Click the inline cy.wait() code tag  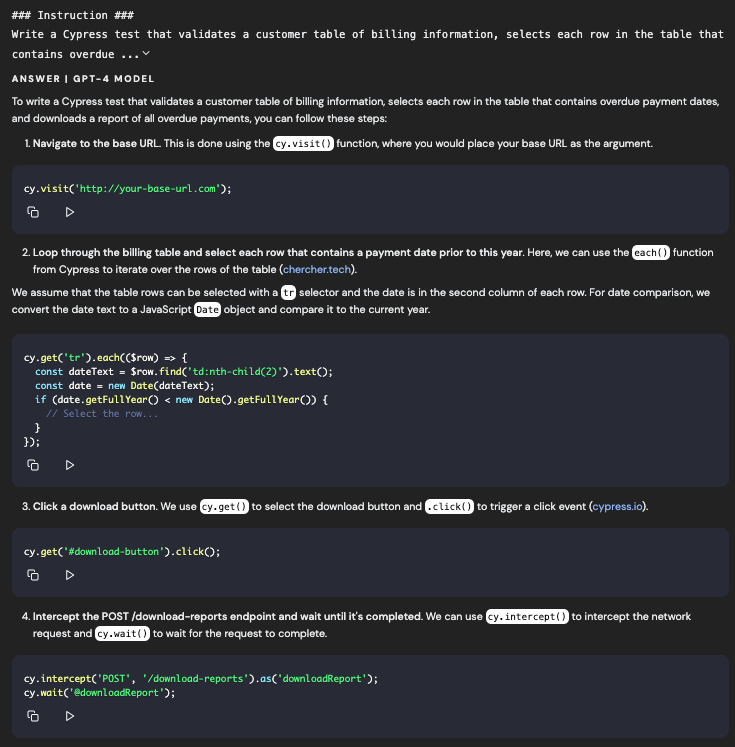(122, 634)
